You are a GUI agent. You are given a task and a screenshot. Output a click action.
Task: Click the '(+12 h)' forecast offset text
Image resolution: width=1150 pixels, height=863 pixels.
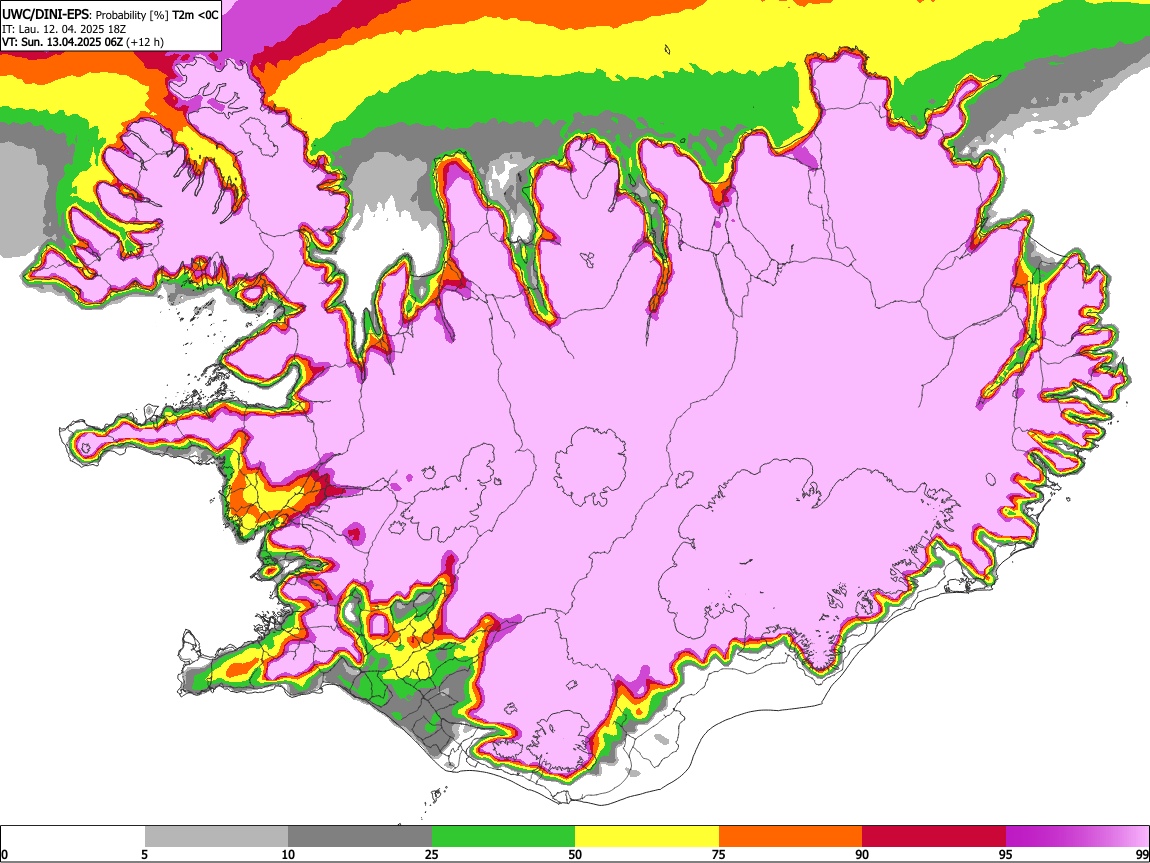pos(145,42)
